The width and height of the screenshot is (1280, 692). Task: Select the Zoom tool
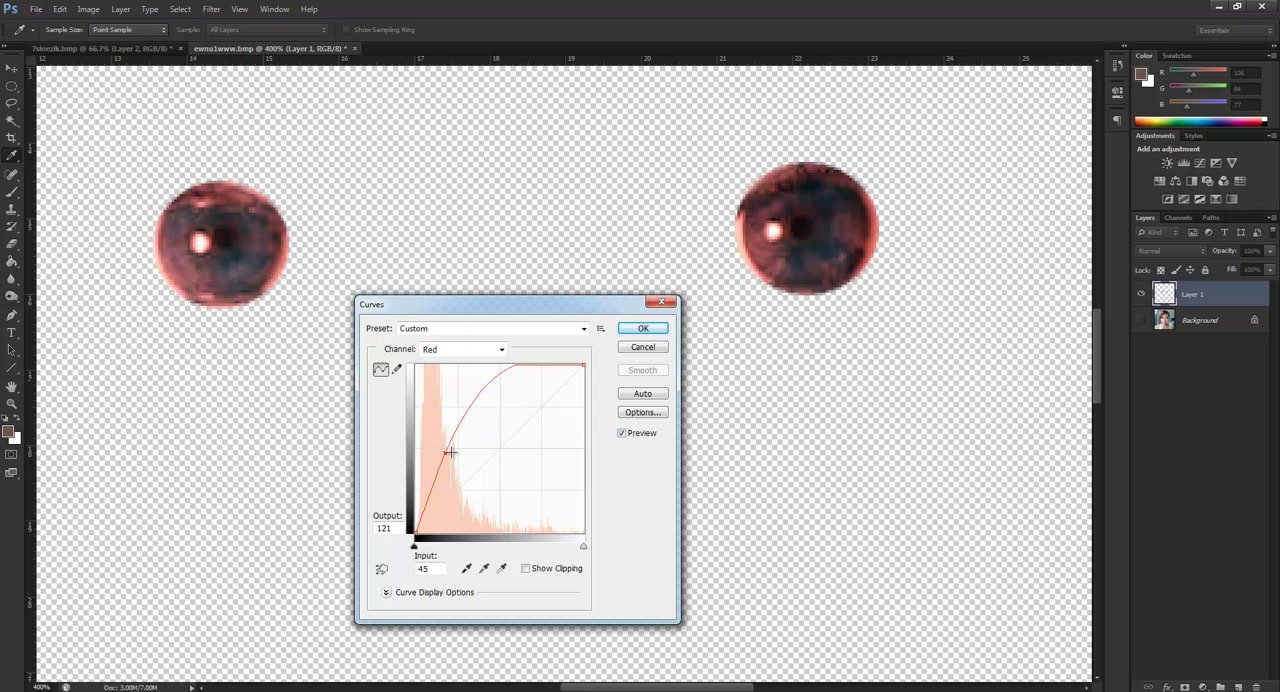pyautogui.click(x=11, y=403)
